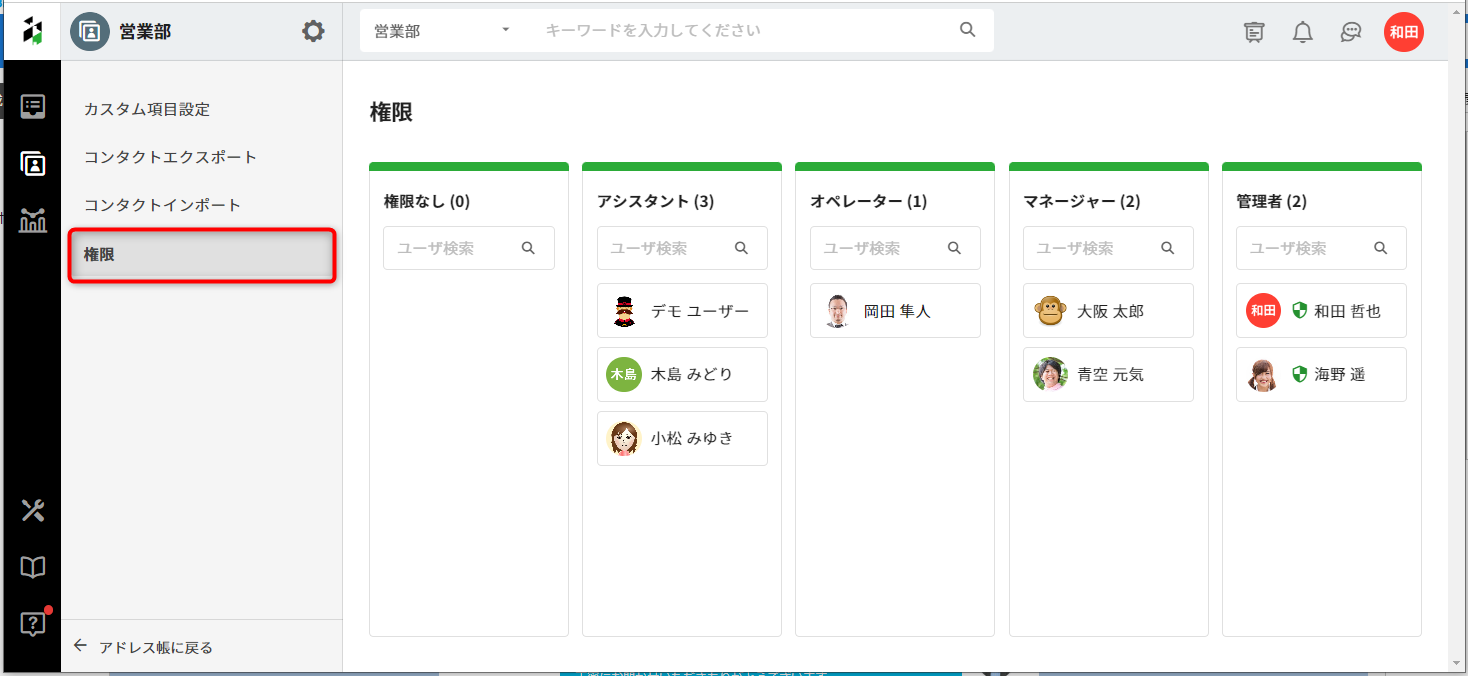The height and width of the screenshot is (676, 1468).
Task: Open コンタクトインポート menu item
Action: (x=162, y=205)
